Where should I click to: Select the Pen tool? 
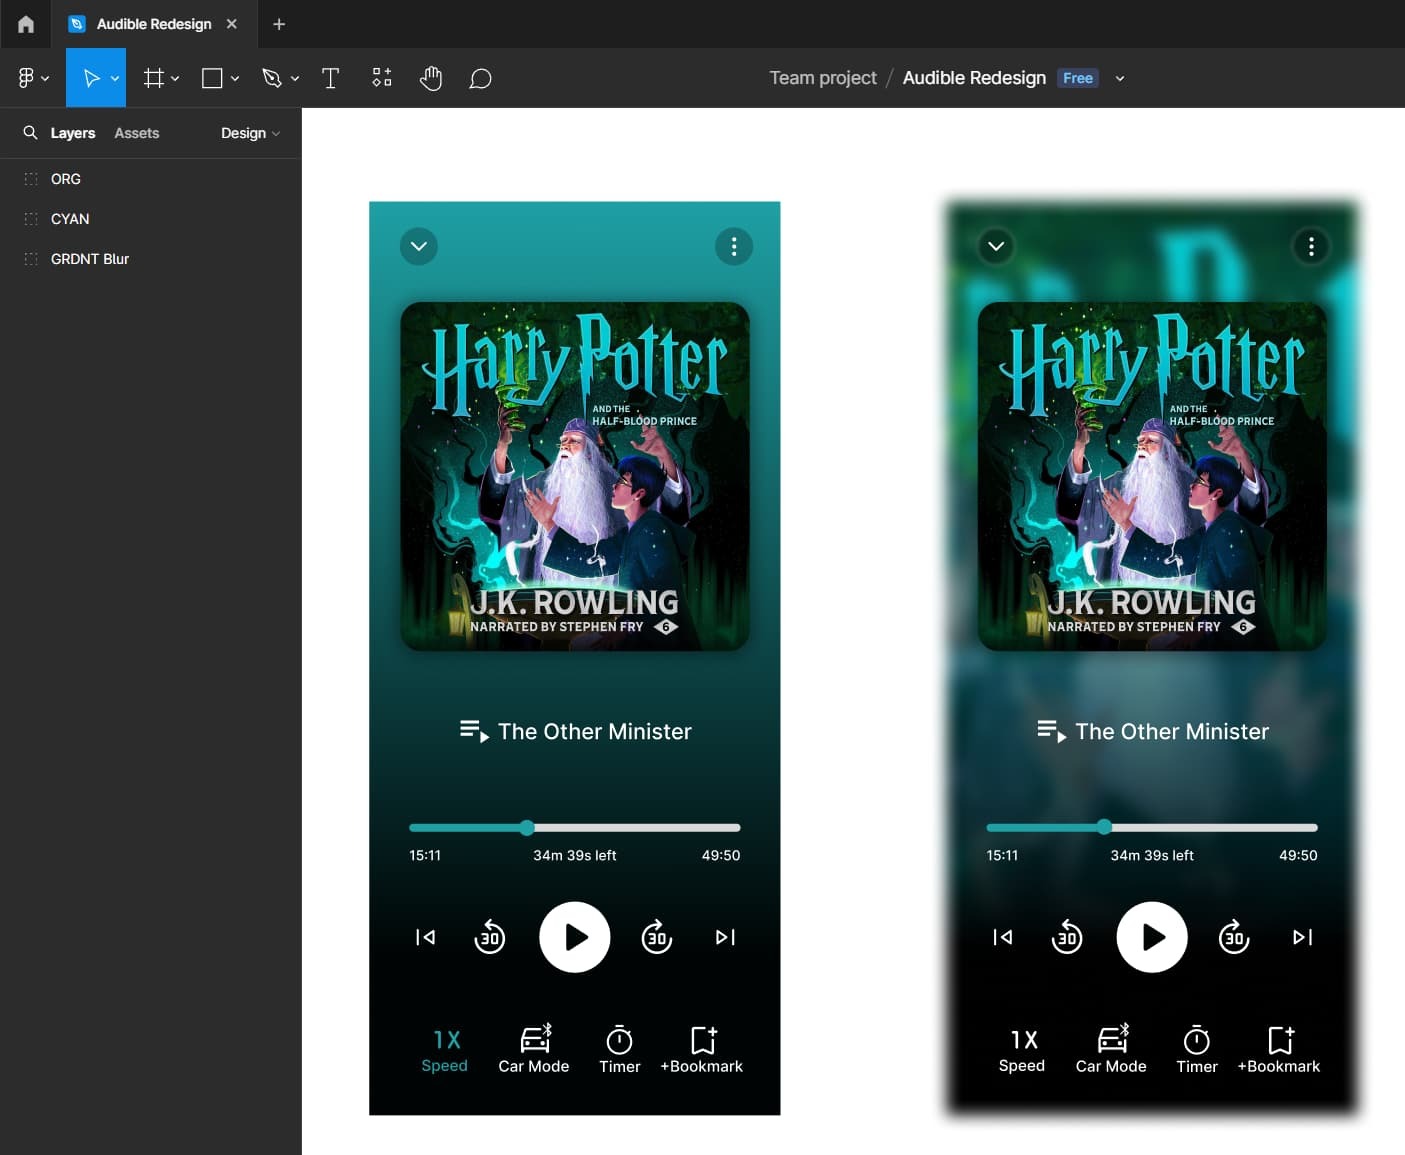click(x=272, y=78)
